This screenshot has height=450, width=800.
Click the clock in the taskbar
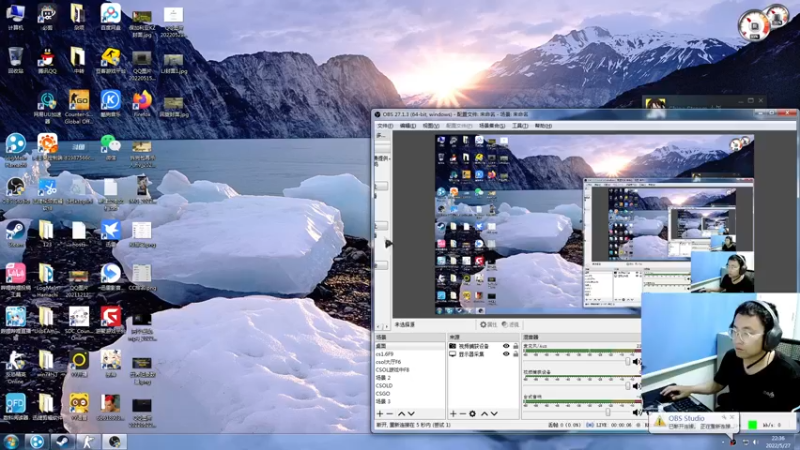point(778,442)
